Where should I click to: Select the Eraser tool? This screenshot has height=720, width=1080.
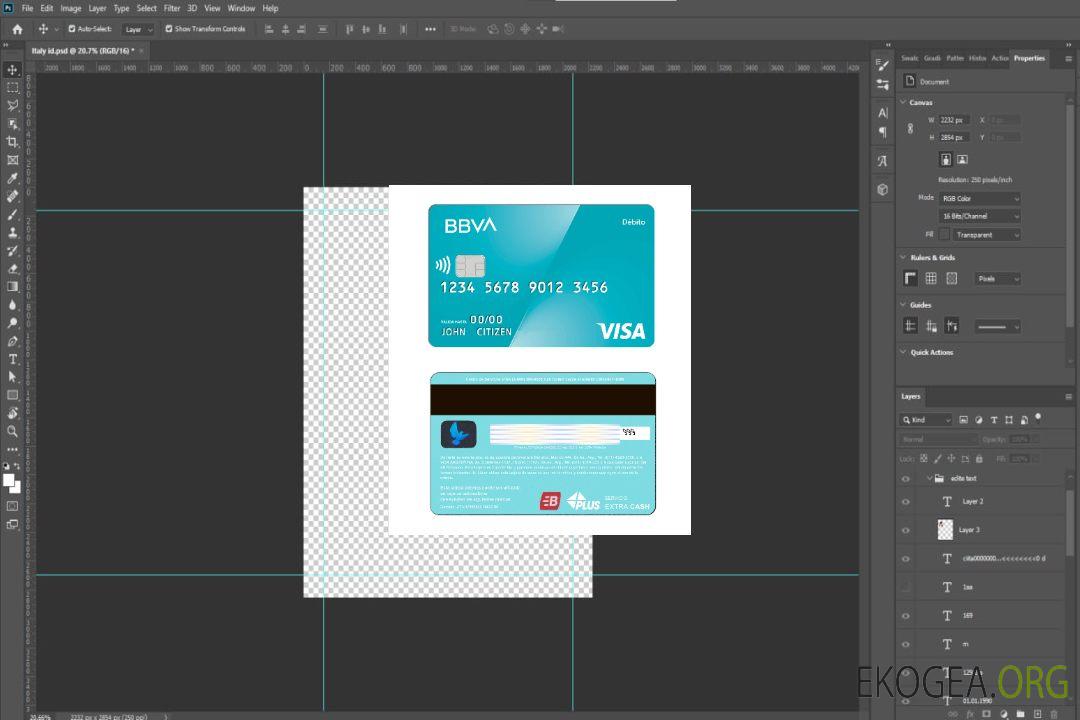pos(12,269)
